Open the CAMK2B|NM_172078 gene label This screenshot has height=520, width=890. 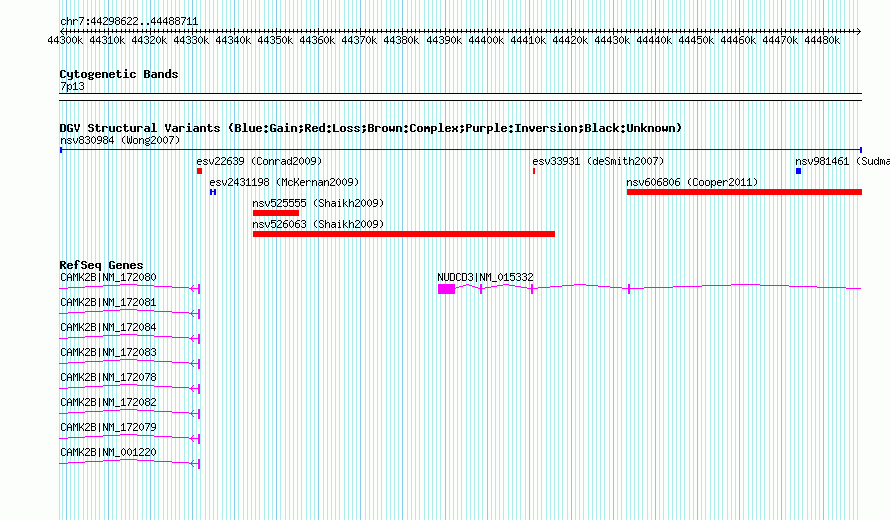108,377
